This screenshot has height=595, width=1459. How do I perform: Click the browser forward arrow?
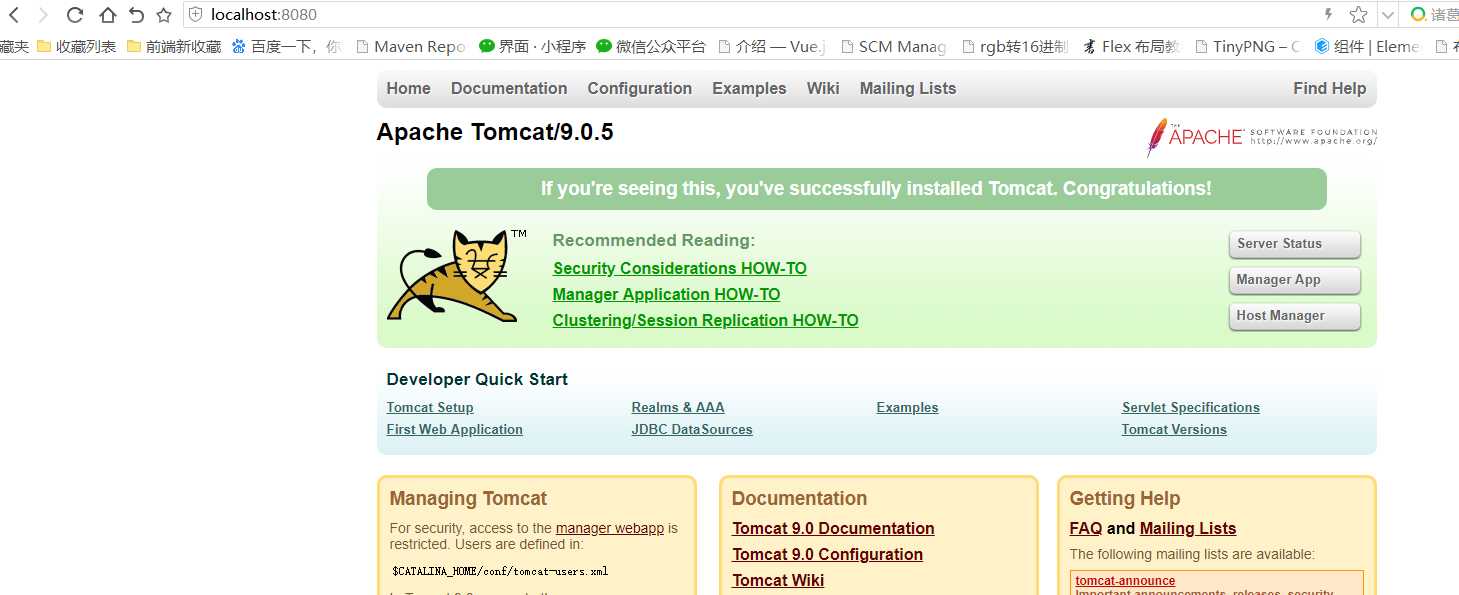click(x=43, y=15)
